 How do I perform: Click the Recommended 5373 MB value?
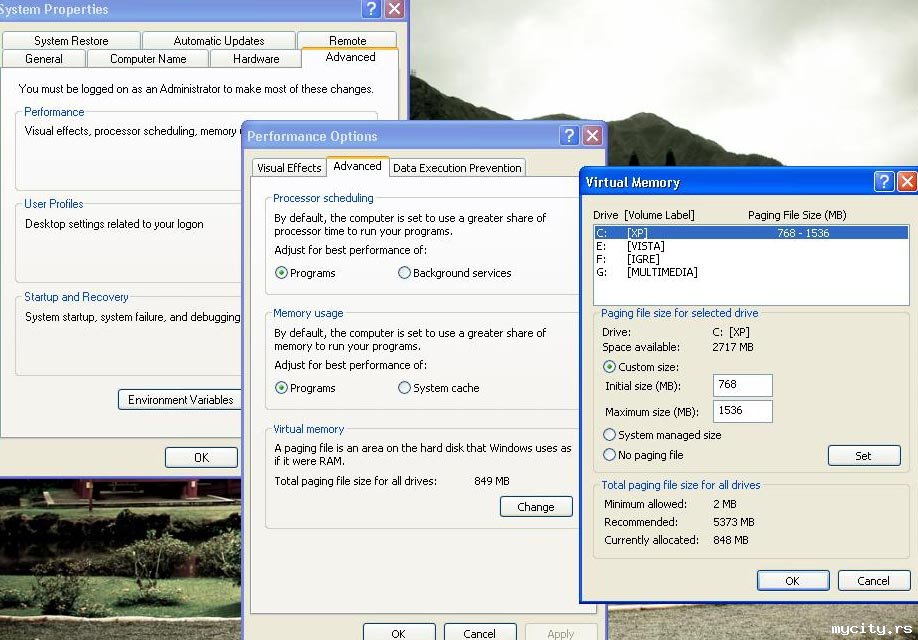click(x=734, y=522)
